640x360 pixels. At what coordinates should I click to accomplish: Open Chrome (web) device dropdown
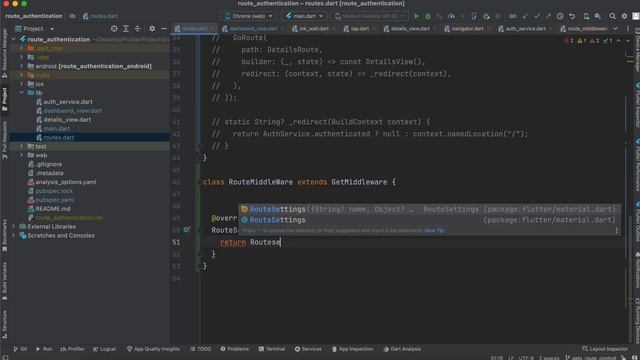pyautogui.click(x=249, y=16)
